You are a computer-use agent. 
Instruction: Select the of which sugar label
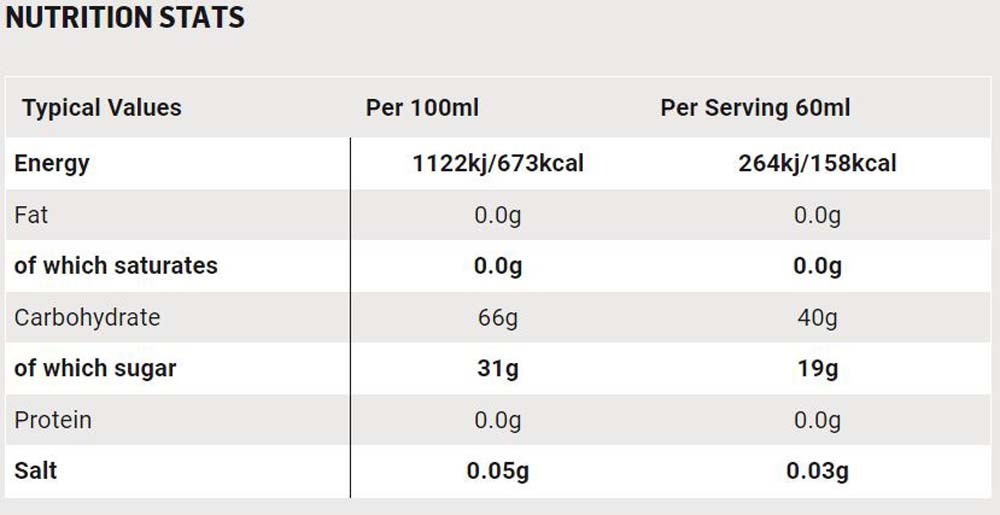point(95,368)
